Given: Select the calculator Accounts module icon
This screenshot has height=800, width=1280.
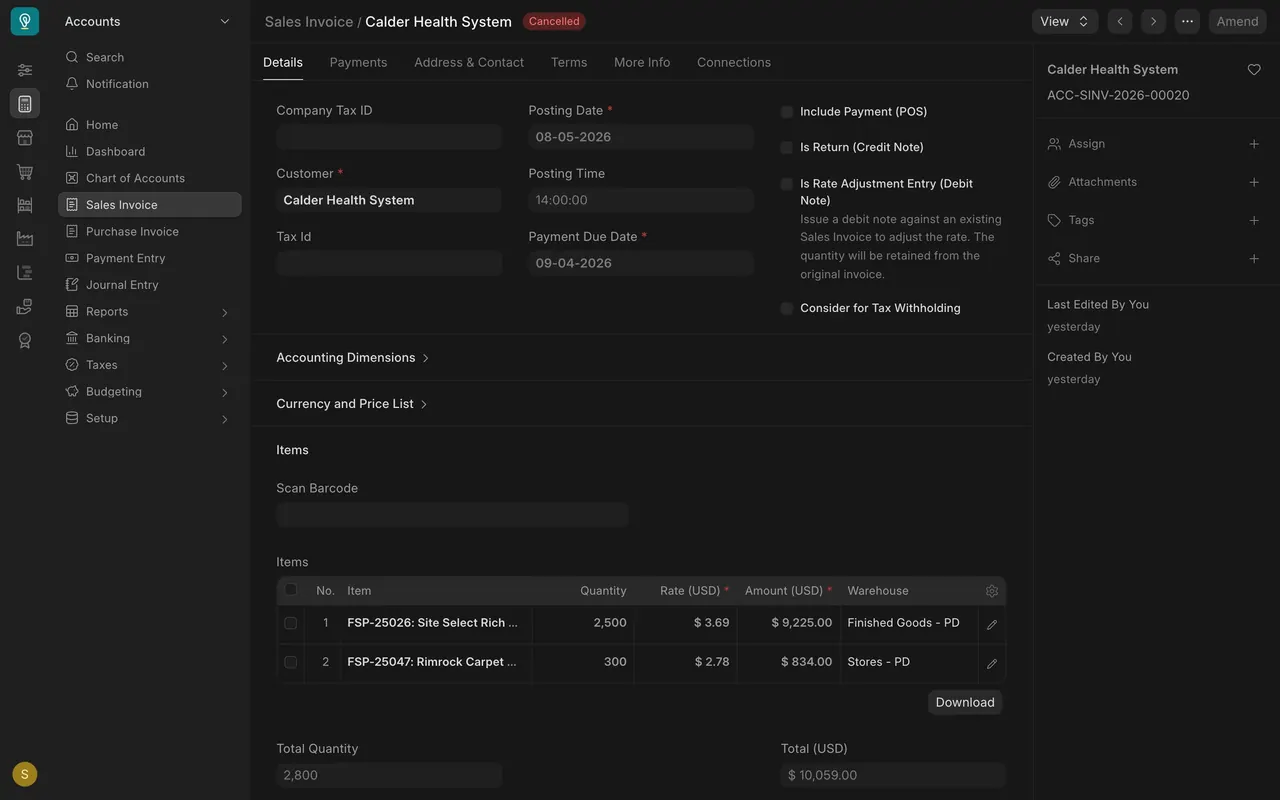Looking at the screenshot, I should tap(25, 104).
